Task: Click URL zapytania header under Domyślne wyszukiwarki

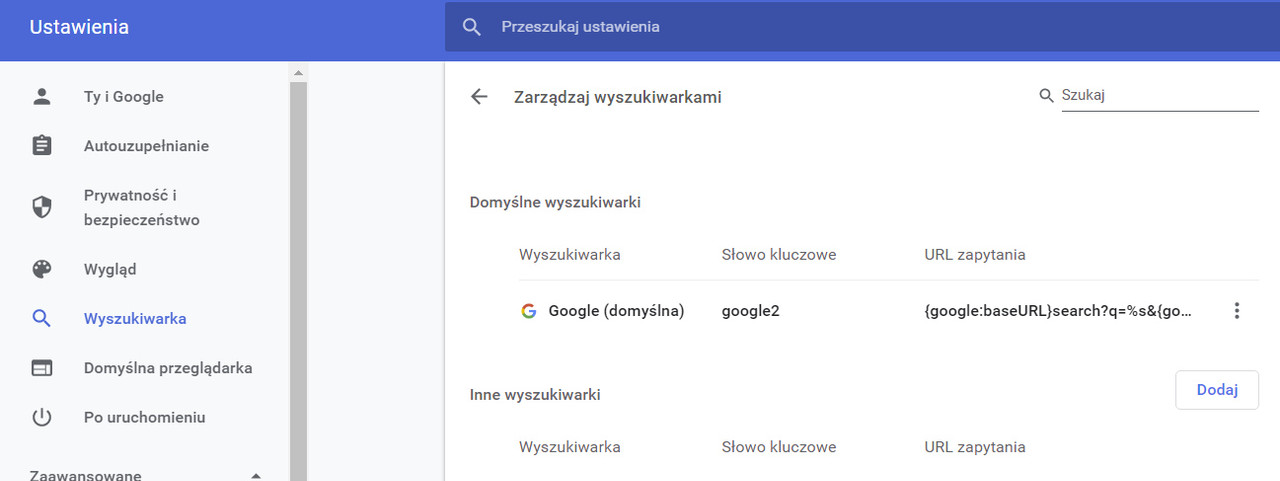Action: click(x=975, y=254)
